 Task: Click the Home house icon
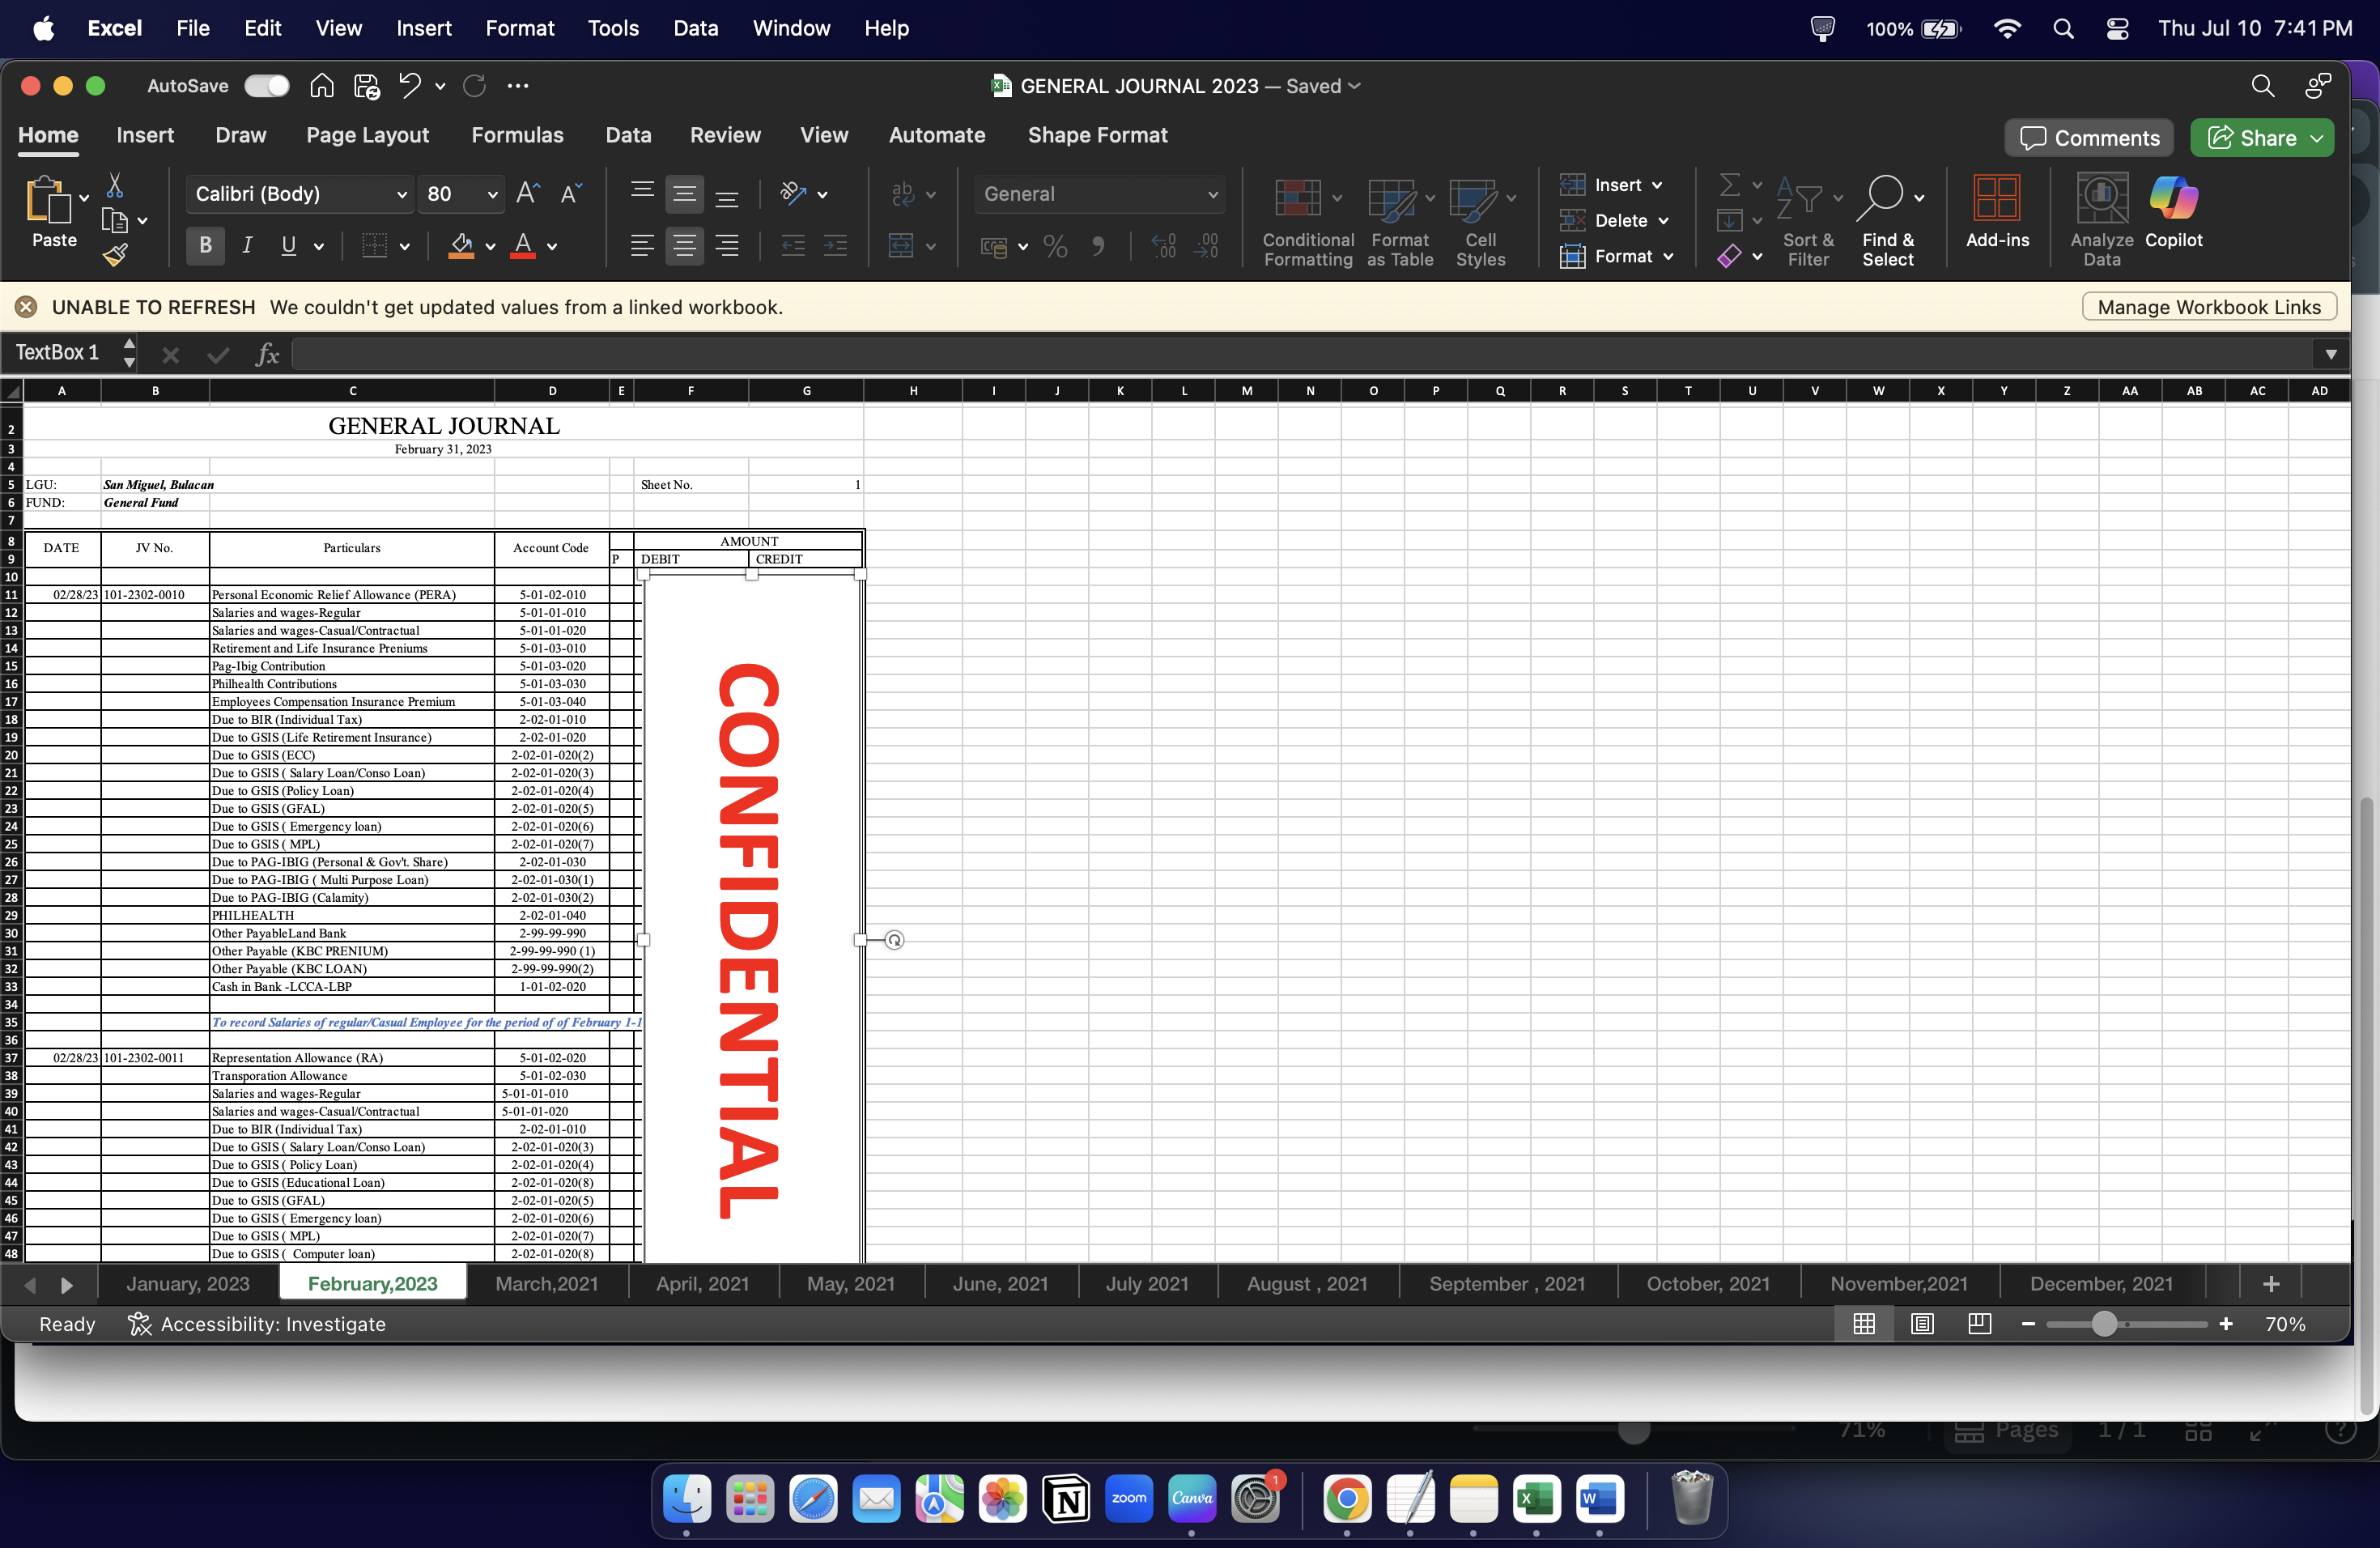tap(321, 86)
